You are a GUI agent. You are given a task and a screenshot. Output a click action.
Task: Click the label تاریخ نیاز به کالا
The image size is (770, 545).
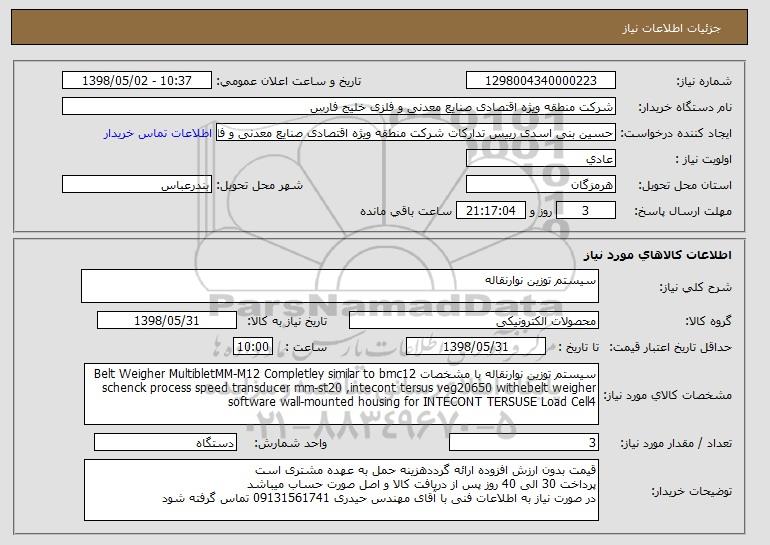coord(287,322)
